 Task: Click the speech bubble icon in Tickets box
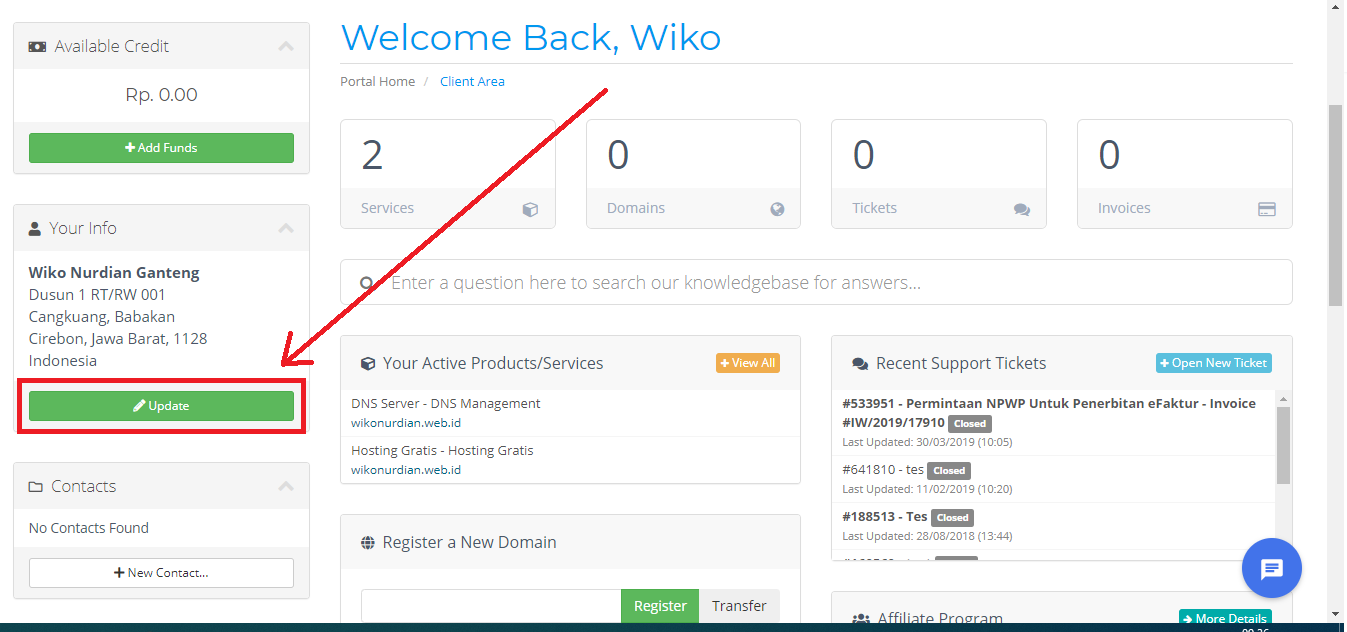point(1022,209)
